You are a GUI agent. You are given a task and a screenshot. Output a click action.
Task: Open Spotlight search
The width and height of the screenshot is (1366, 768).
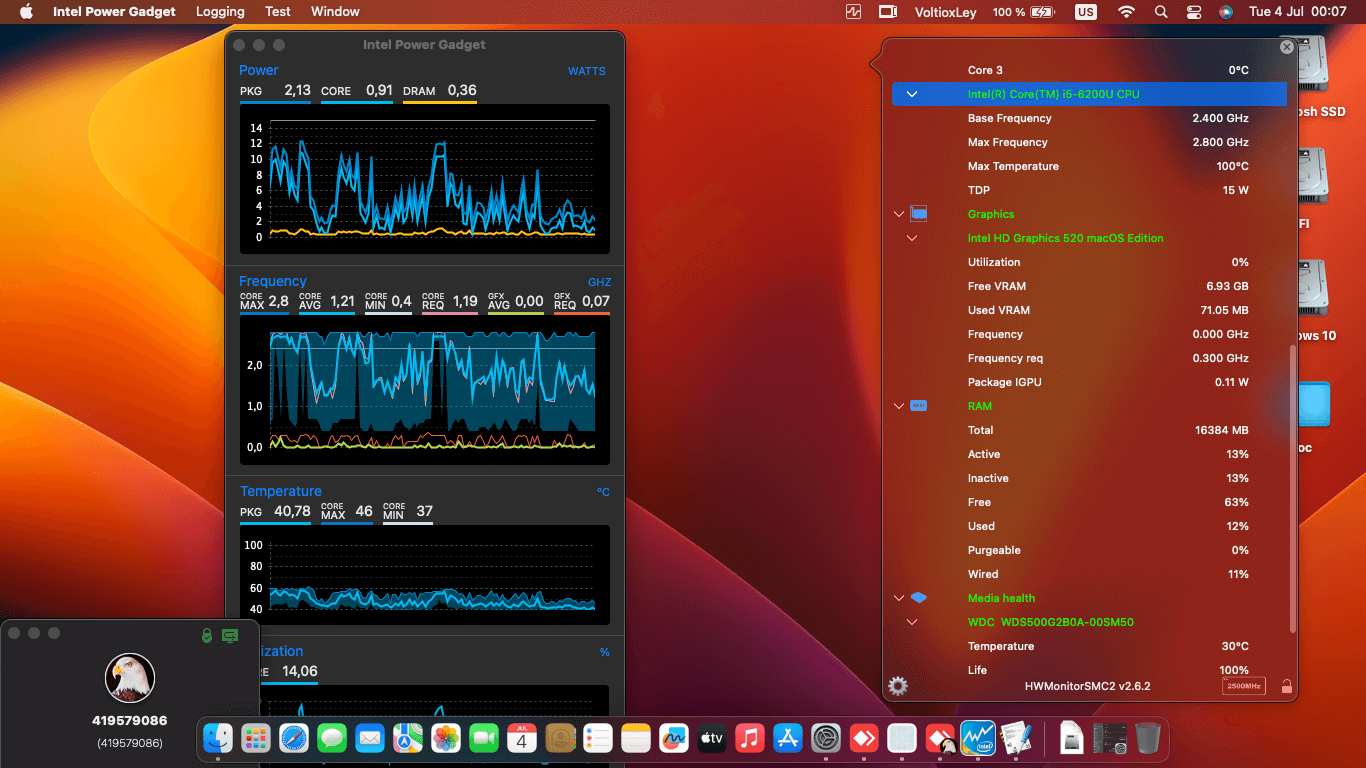1160,12
